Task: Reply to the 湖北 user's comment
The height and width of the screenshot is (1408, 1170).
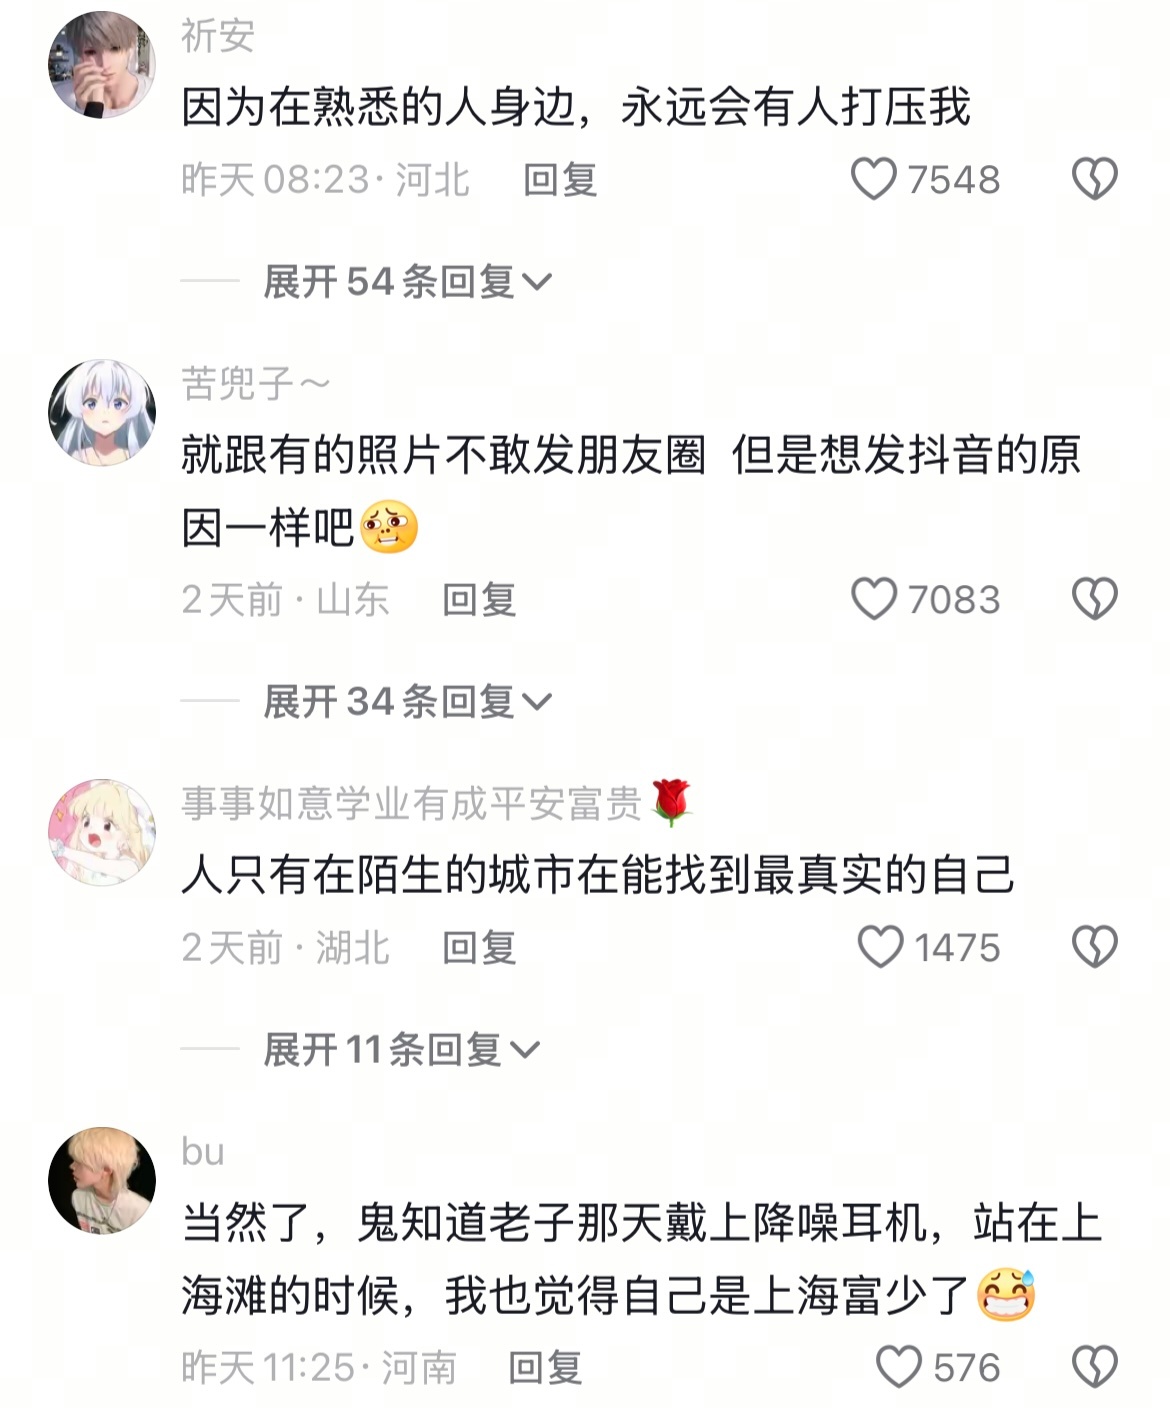Action: click(479, 947)
